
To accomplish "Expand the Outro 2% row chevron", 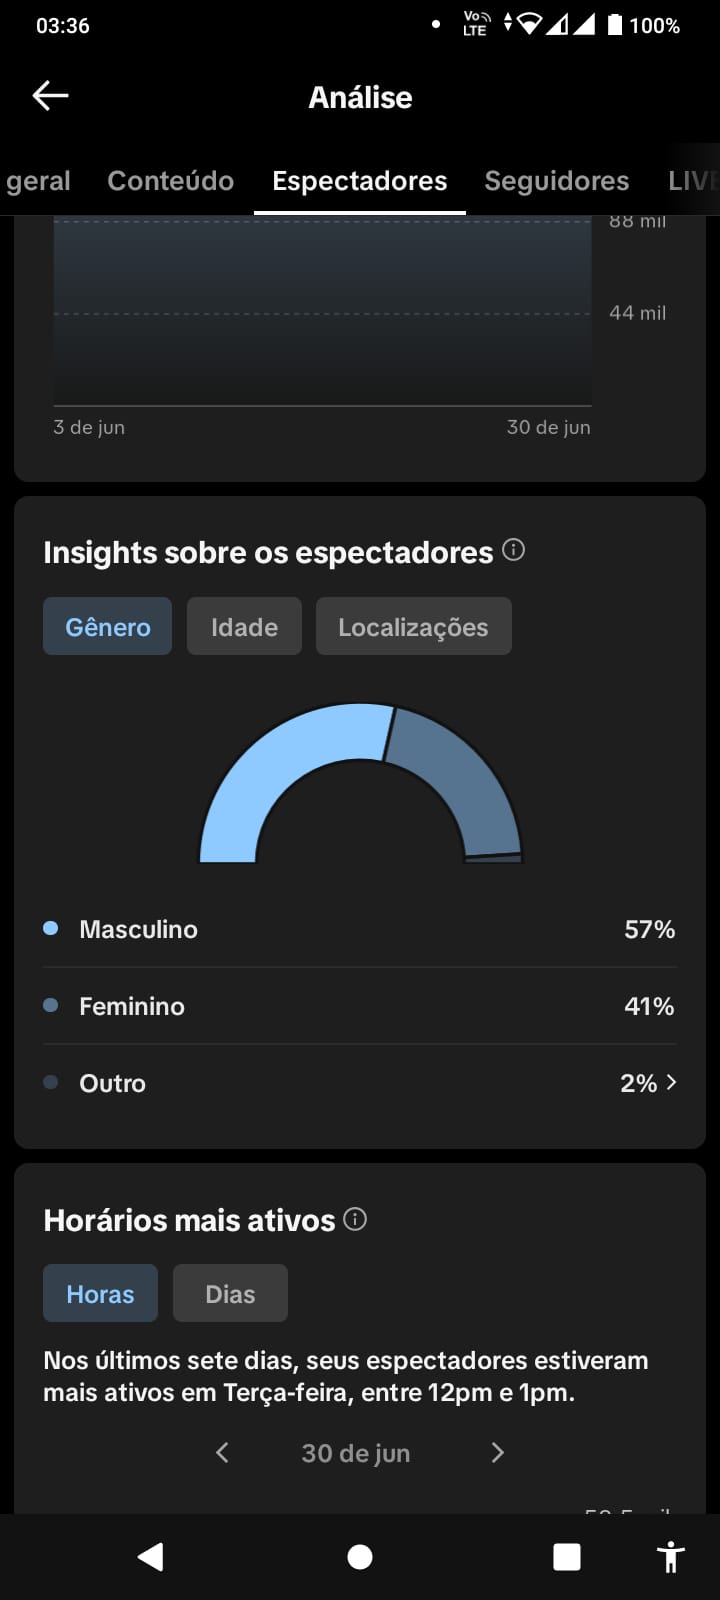I will tap(671, 1082).
